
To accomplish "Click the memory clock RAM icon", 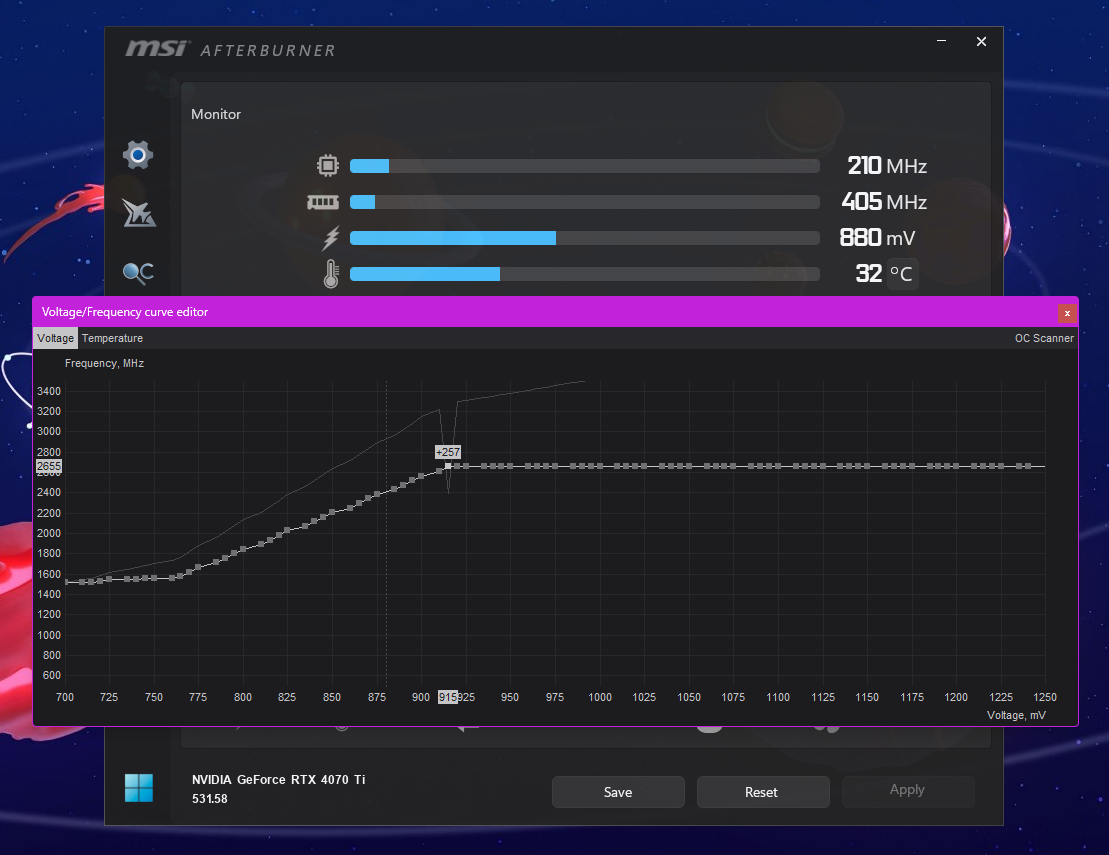I will [x=323, y=202].
